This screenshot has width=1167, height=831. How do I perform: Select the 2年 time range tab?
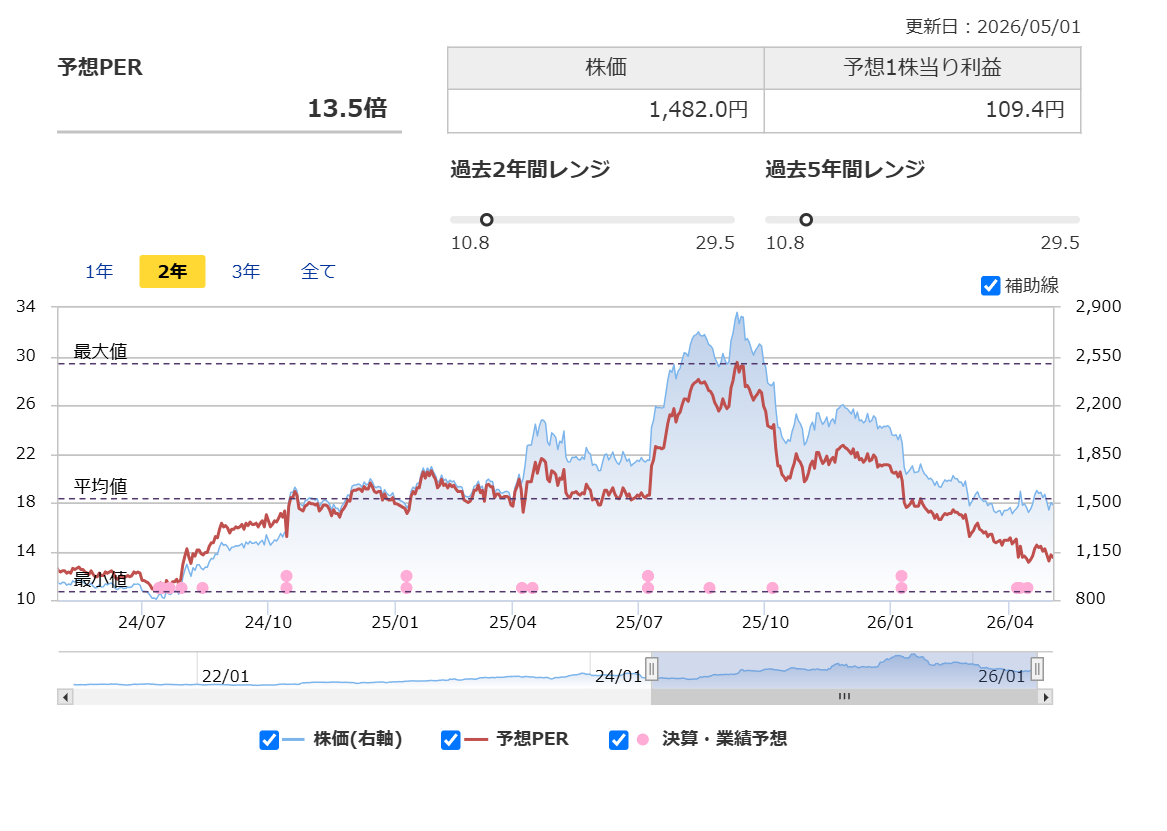[172, 272]
